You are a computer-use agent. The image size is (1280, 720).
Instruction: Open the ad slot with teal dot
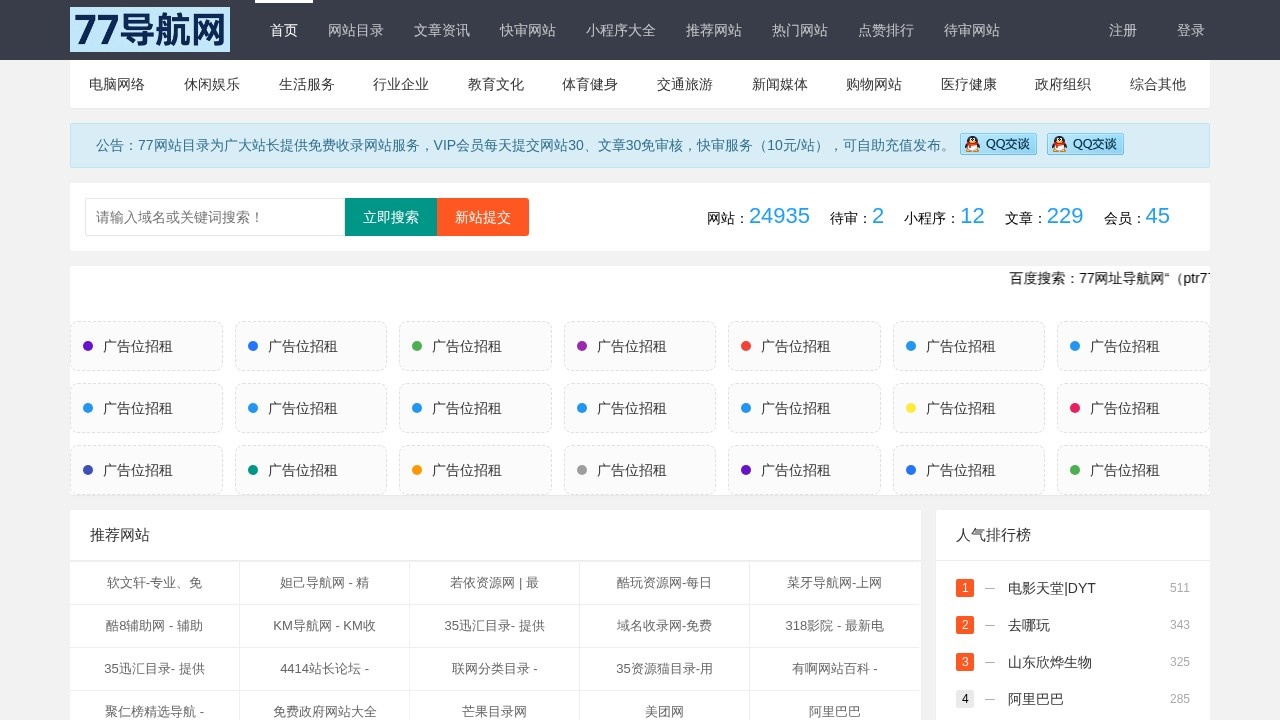click(x=311, y=470)
